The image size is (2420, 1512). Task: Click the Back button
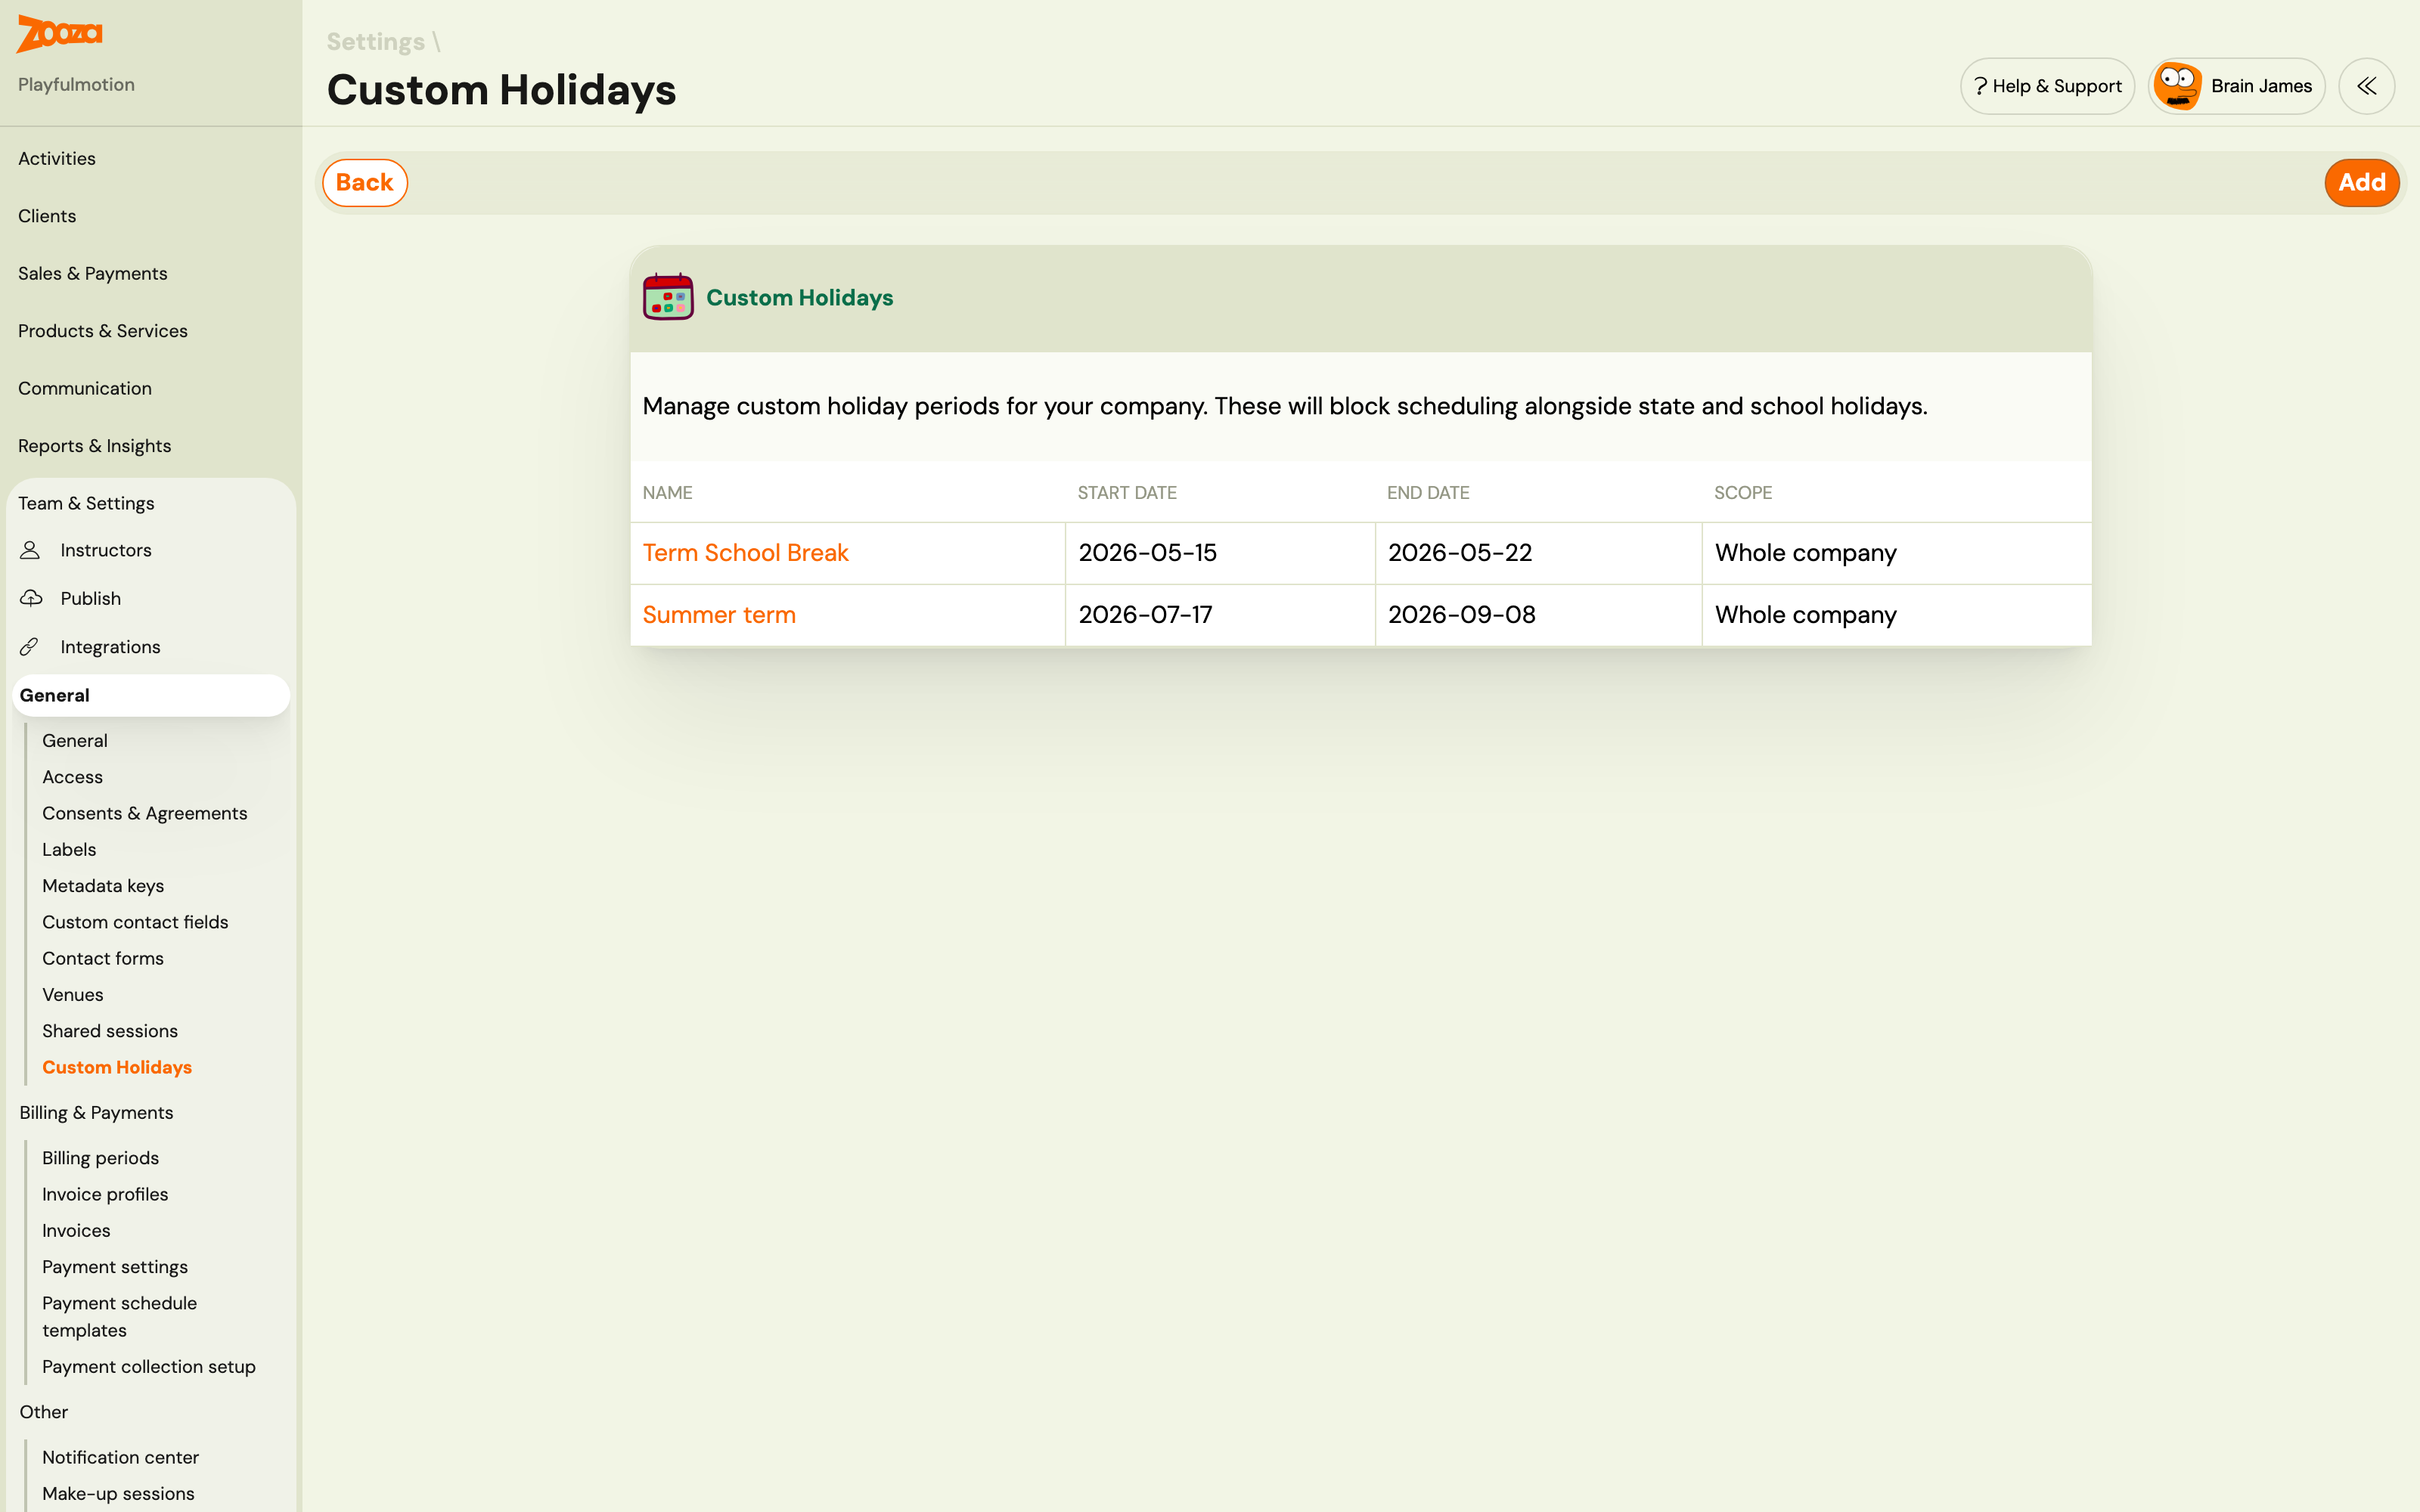point(364,183)
